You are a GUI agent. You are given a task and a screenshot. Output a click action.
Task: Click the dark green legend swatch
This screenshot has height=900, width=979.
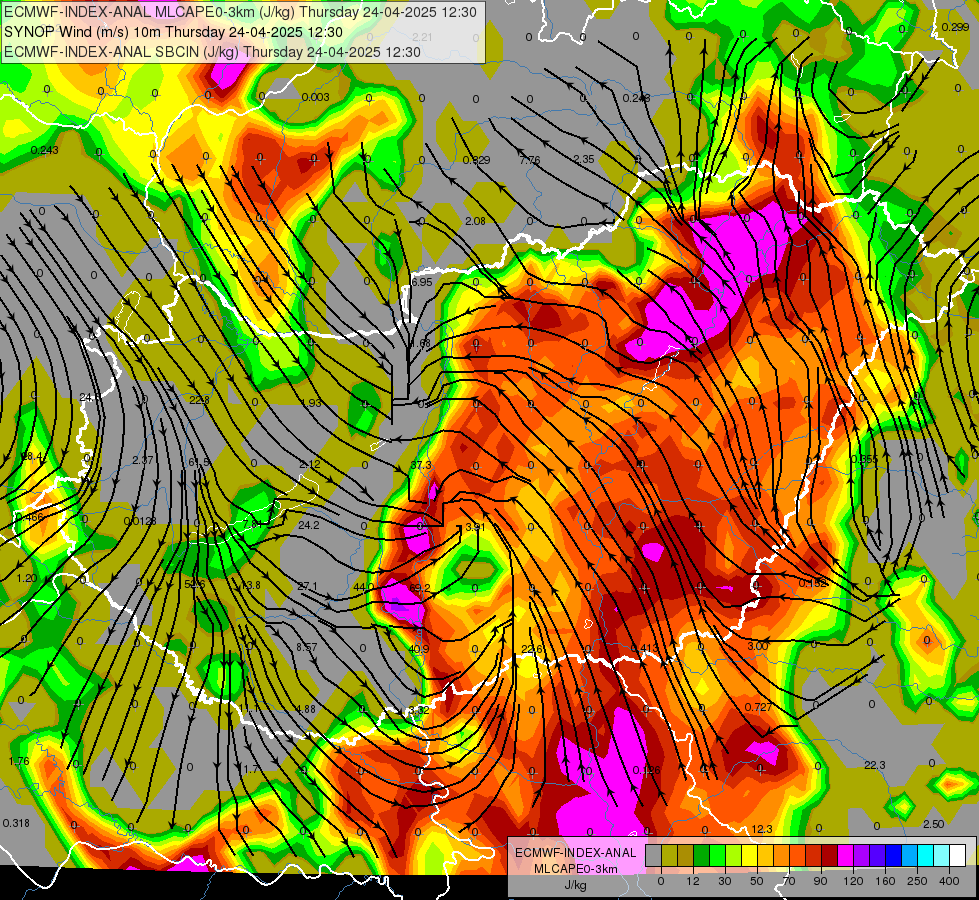(x=702, y=855)
